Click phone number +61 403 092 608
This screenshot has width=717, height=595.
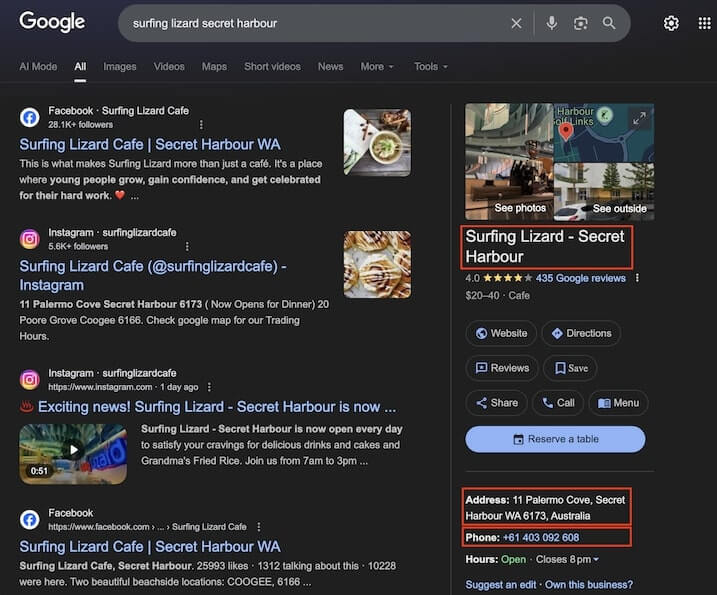[541, 537]
